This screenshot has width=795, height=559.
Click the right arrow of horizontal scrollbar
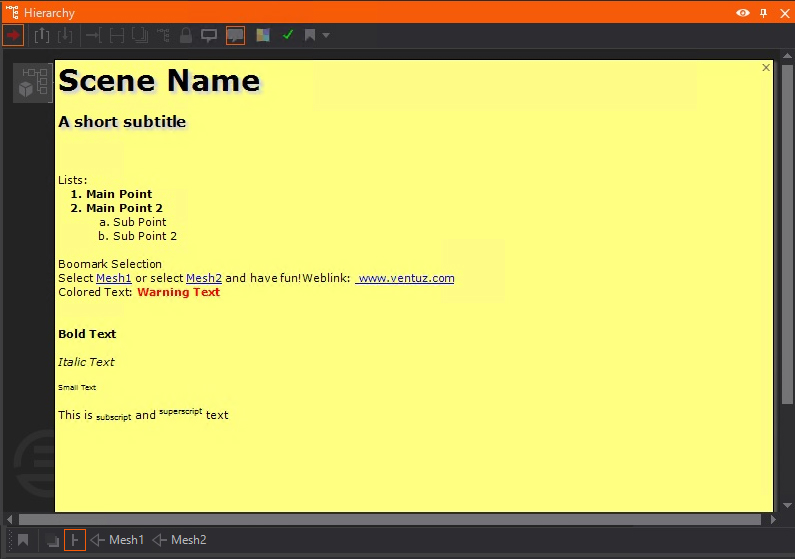pyautogui.click(x=771, y=519)
